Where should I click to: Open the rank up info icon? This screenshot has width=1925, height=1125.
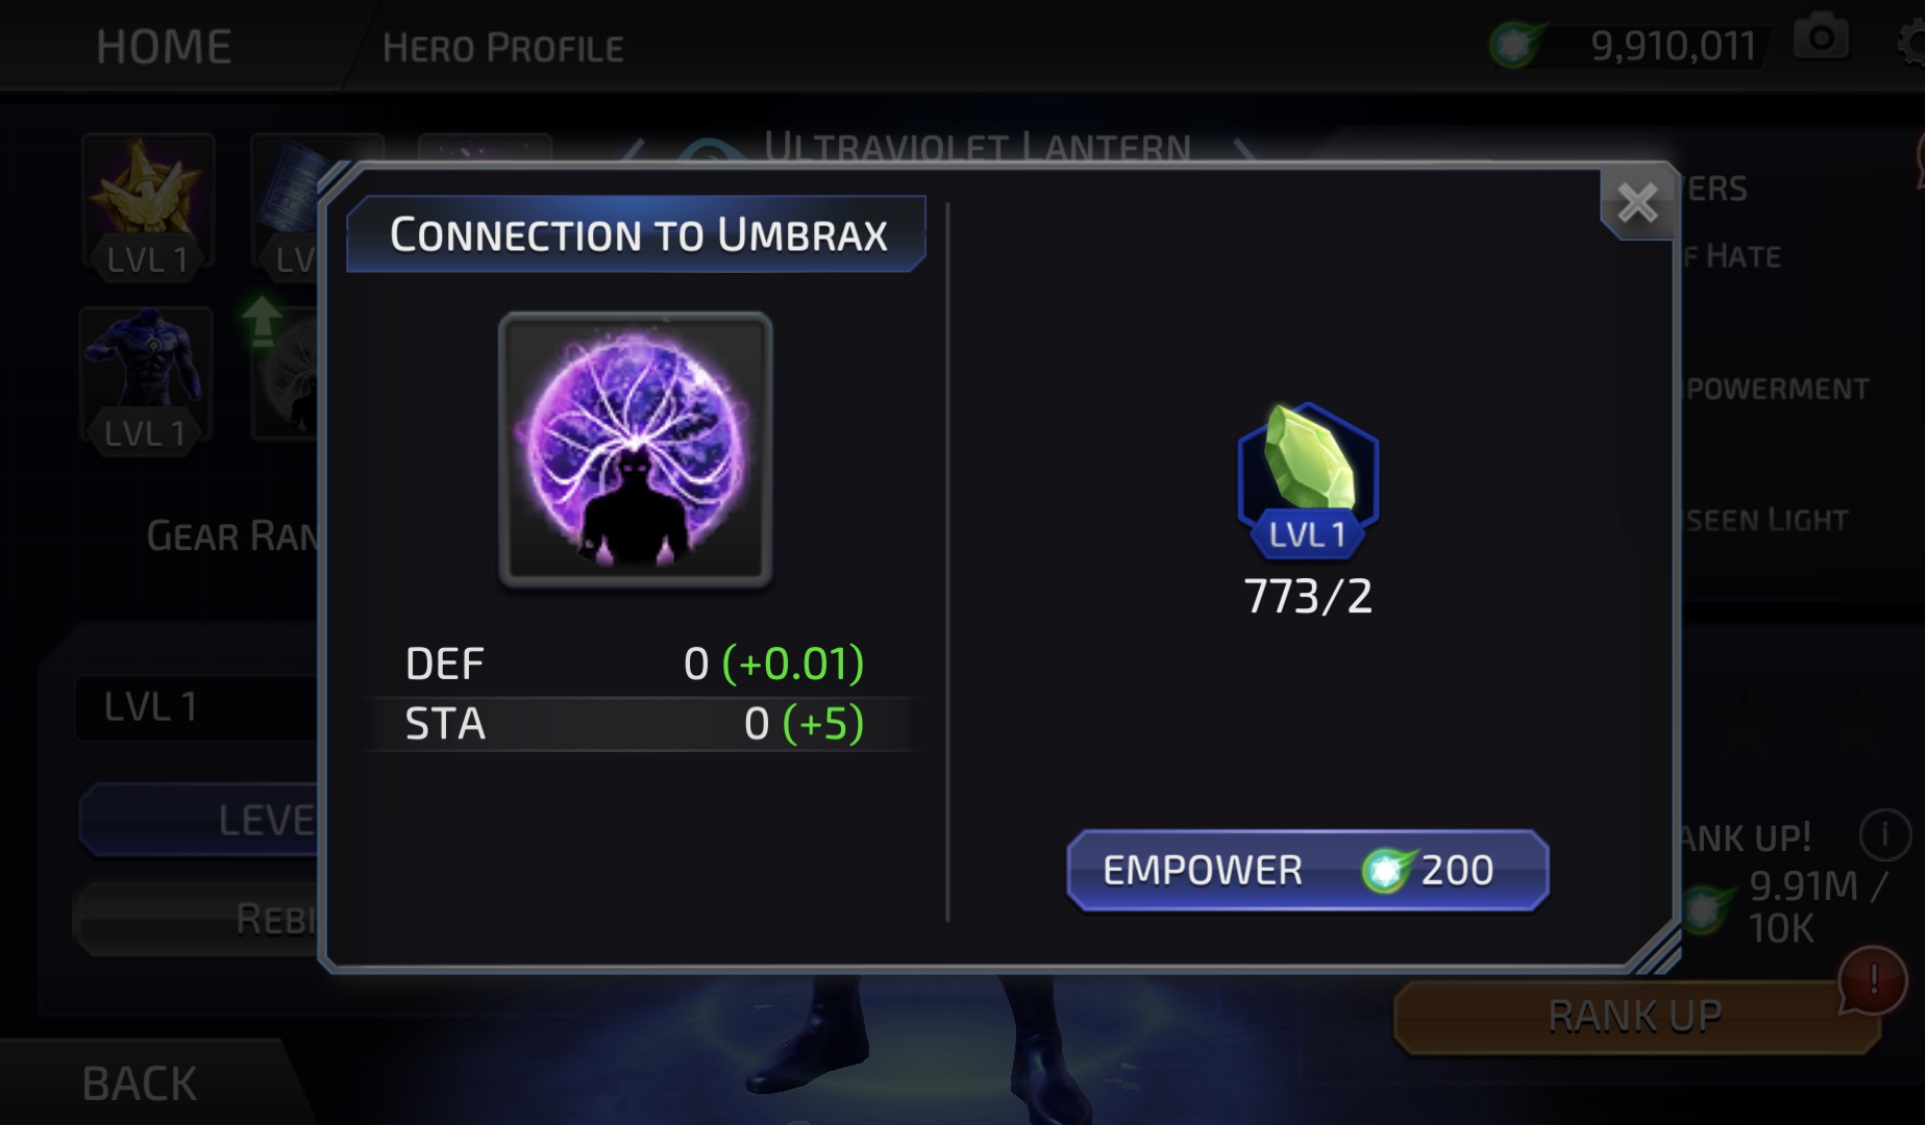point(1885,833)
